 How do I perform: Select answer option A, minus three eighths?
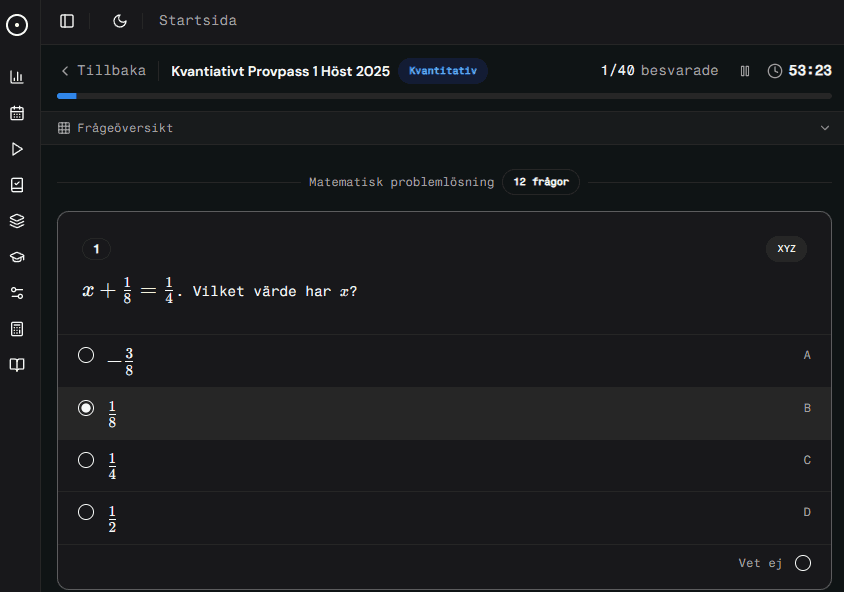pos(86,356)
